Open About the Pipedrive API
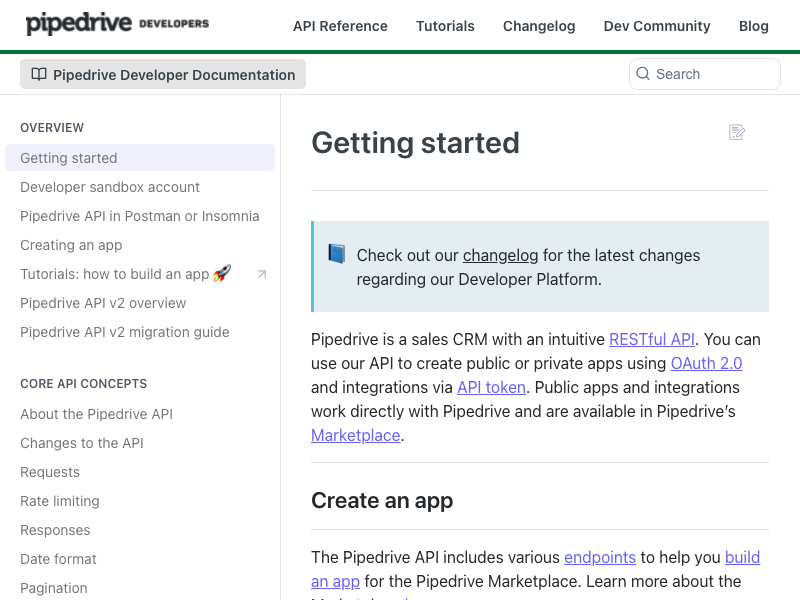This screenshot has width=800, height=600. click(96, 414)
